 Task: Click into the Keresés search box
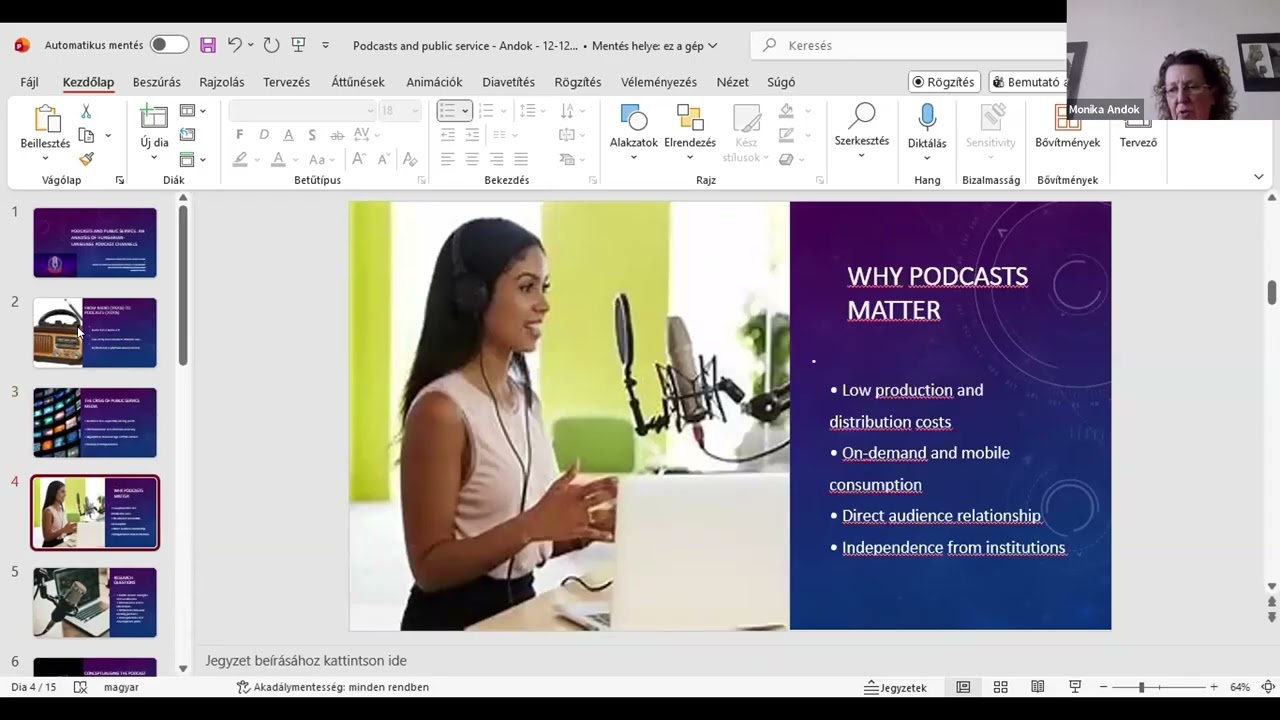pos(910,45)
